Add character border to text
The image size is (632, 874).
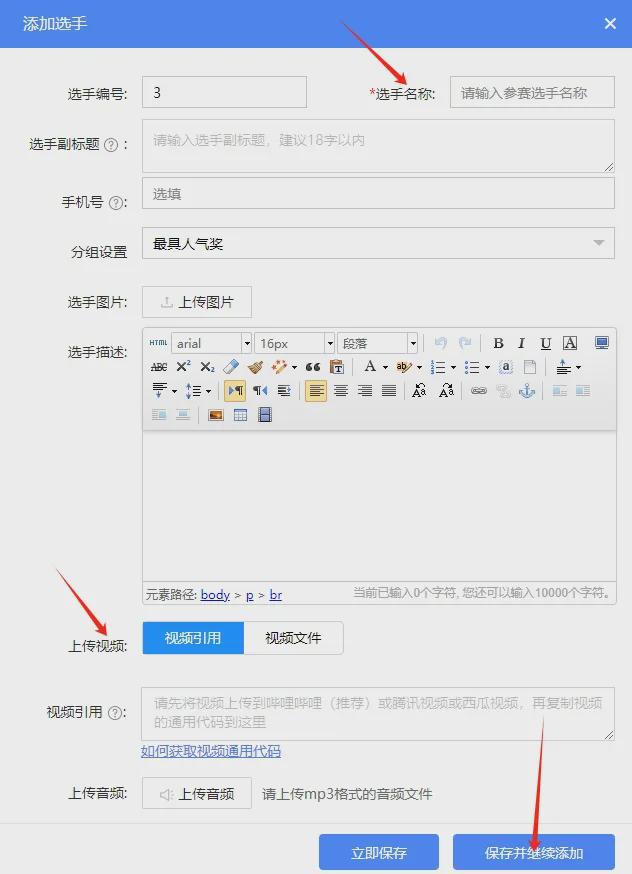coord(570,343)
